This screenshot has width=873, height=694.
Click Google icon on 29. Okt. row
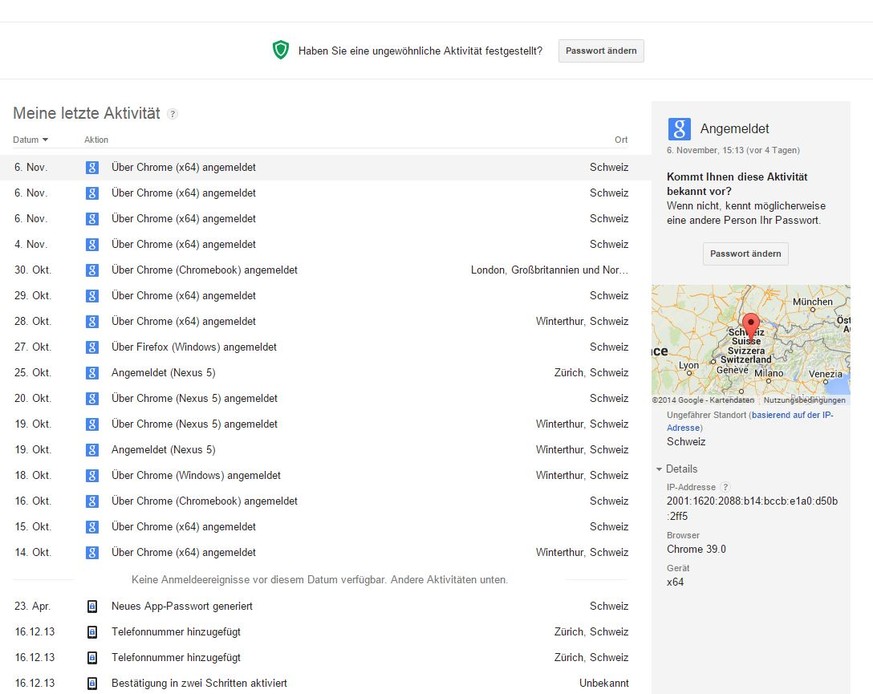tap(92, 296)
